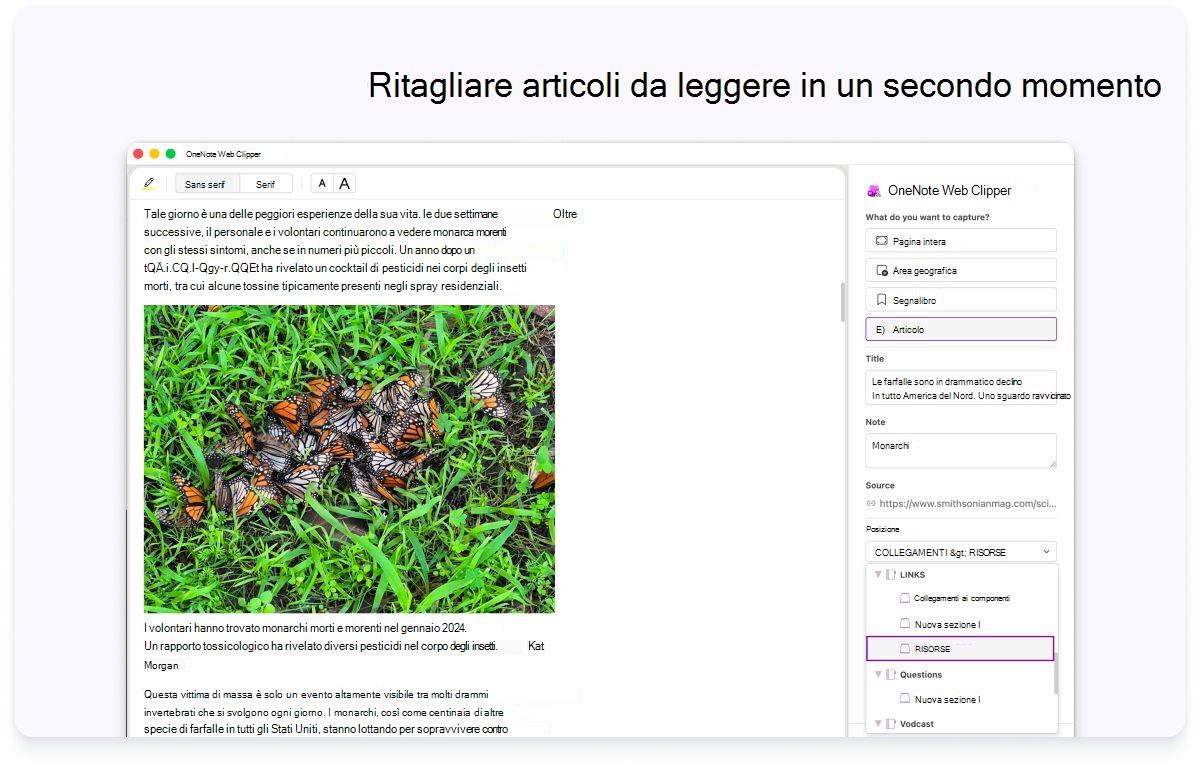Click the Area geografica region icon

(881, 270)
